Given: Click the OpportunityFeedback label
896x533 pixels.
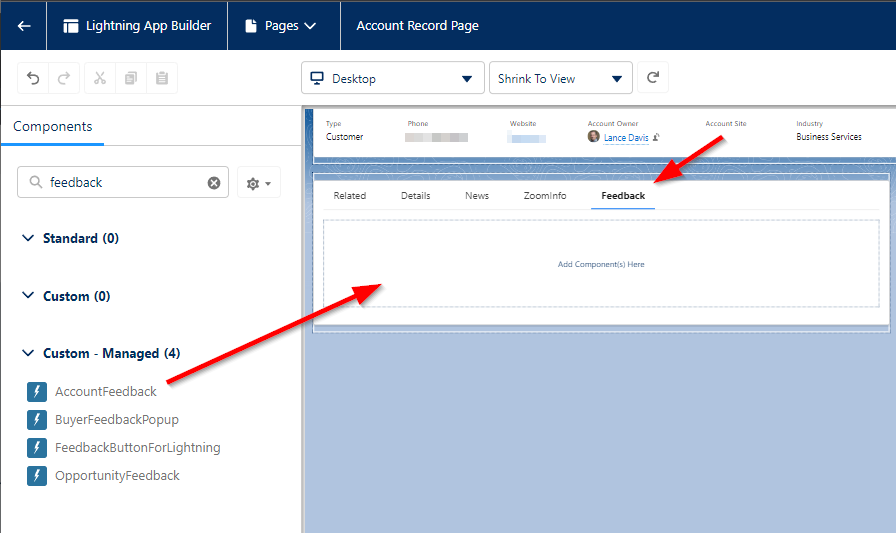Looking at the screenshot, I should pyautogui.click(x=117, y=475).
